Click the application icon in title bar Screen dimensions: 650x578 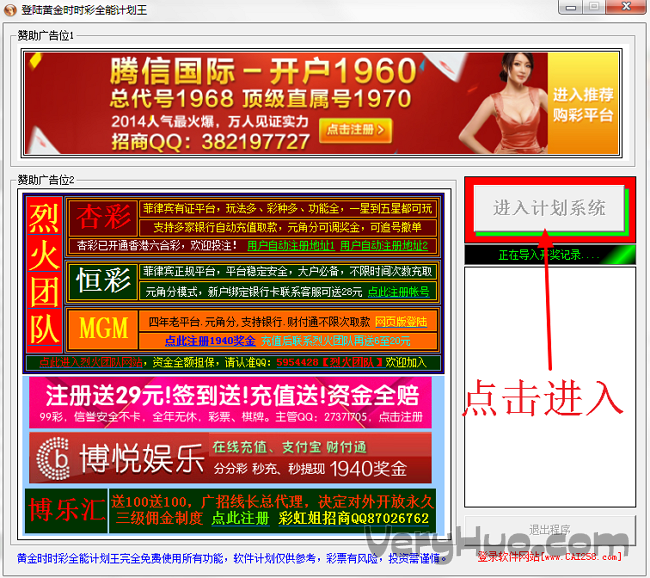coord(10,9)
